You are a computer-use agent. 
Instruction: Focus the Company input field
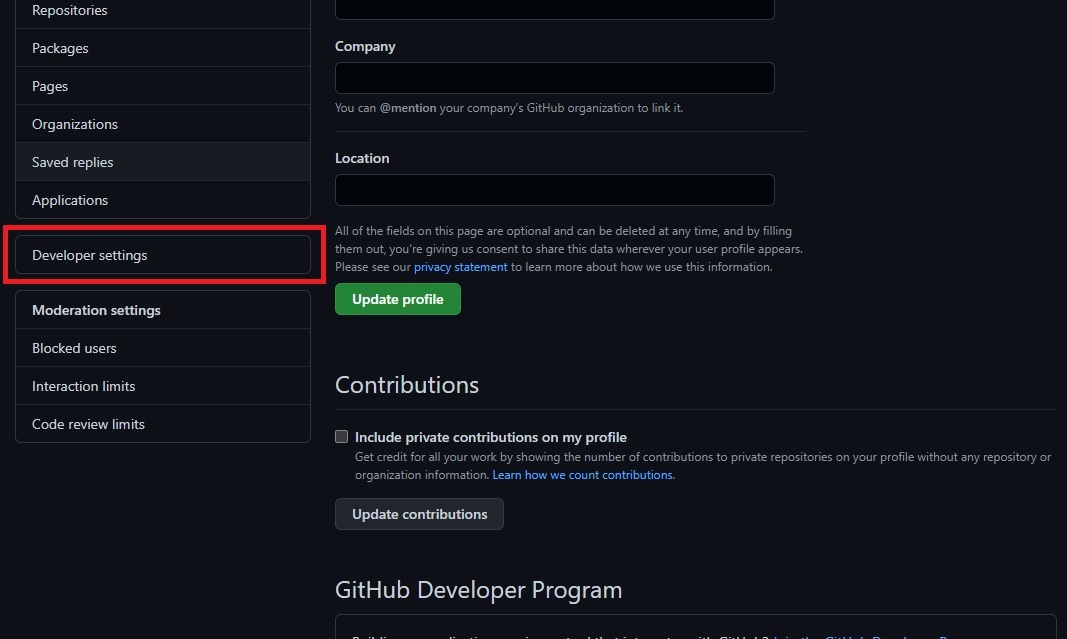554,78
